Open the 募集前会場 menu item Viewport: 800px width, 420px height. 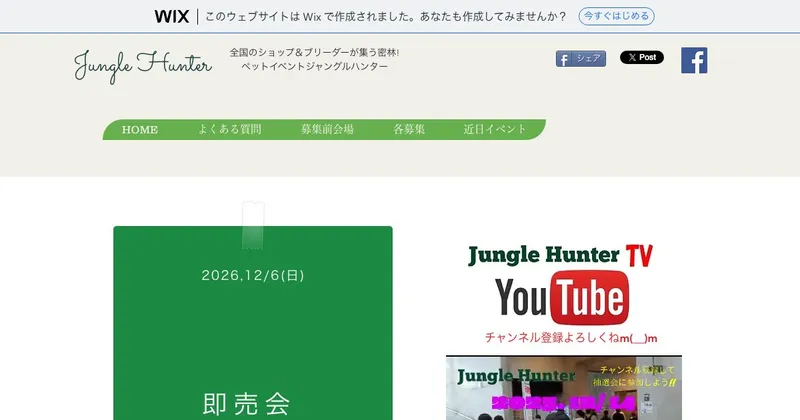click(327, 129)
